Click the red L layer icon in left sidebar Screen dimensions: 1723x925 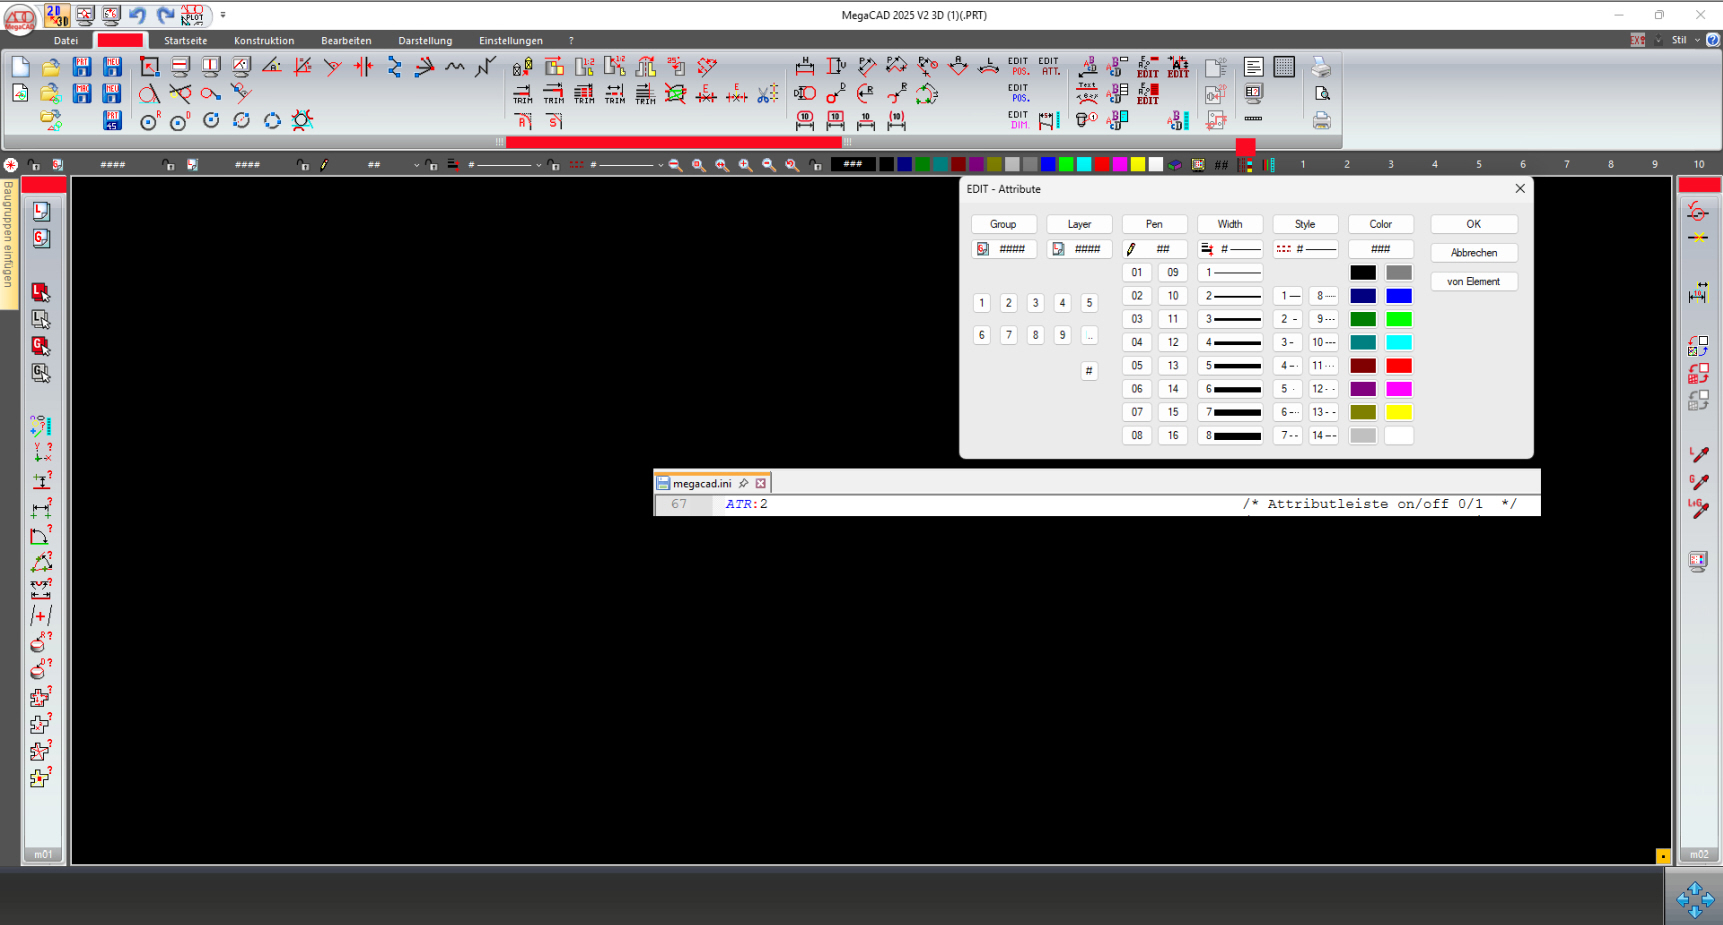click(x=41, y=292)
